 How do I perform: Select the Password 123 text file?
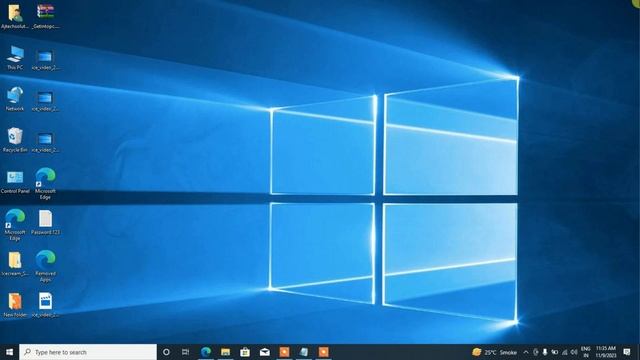(45, 222)
